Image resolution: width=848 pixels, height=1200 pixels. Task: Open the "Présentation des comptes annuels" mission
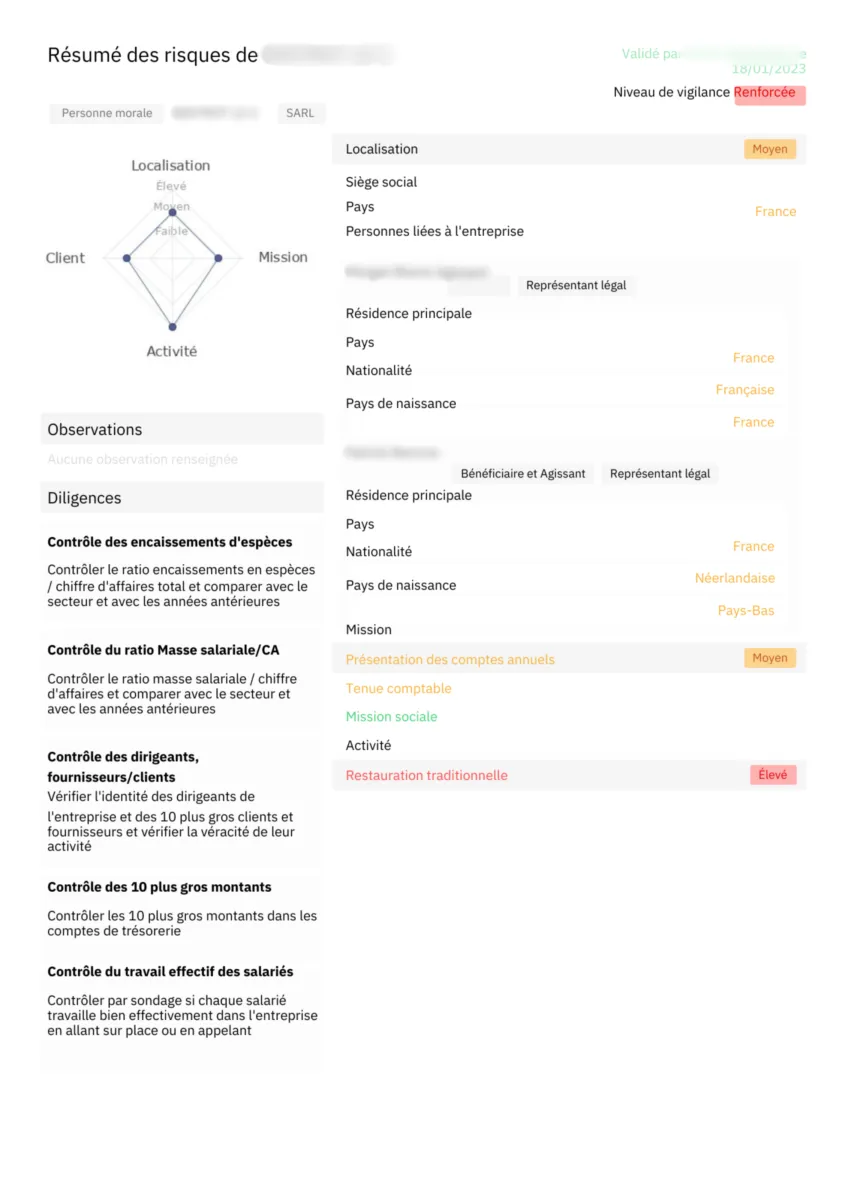pyautogui.click(x=450, y=660)
